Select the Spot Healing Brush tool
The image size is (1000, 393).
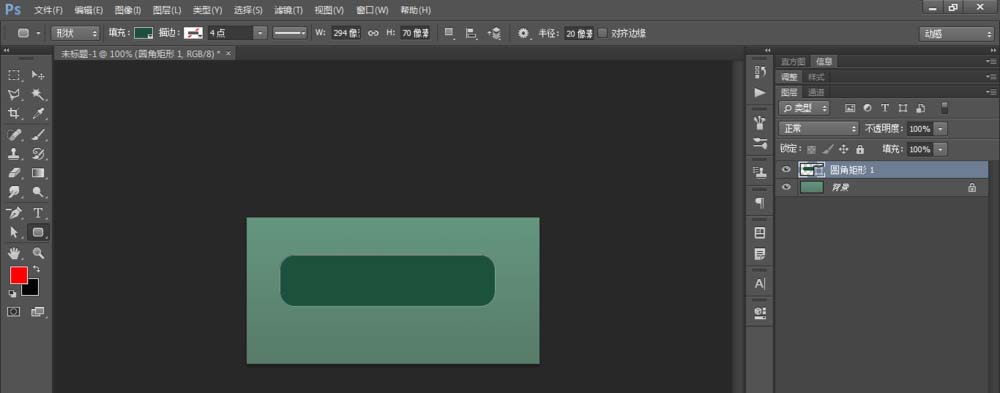point(14,135)
